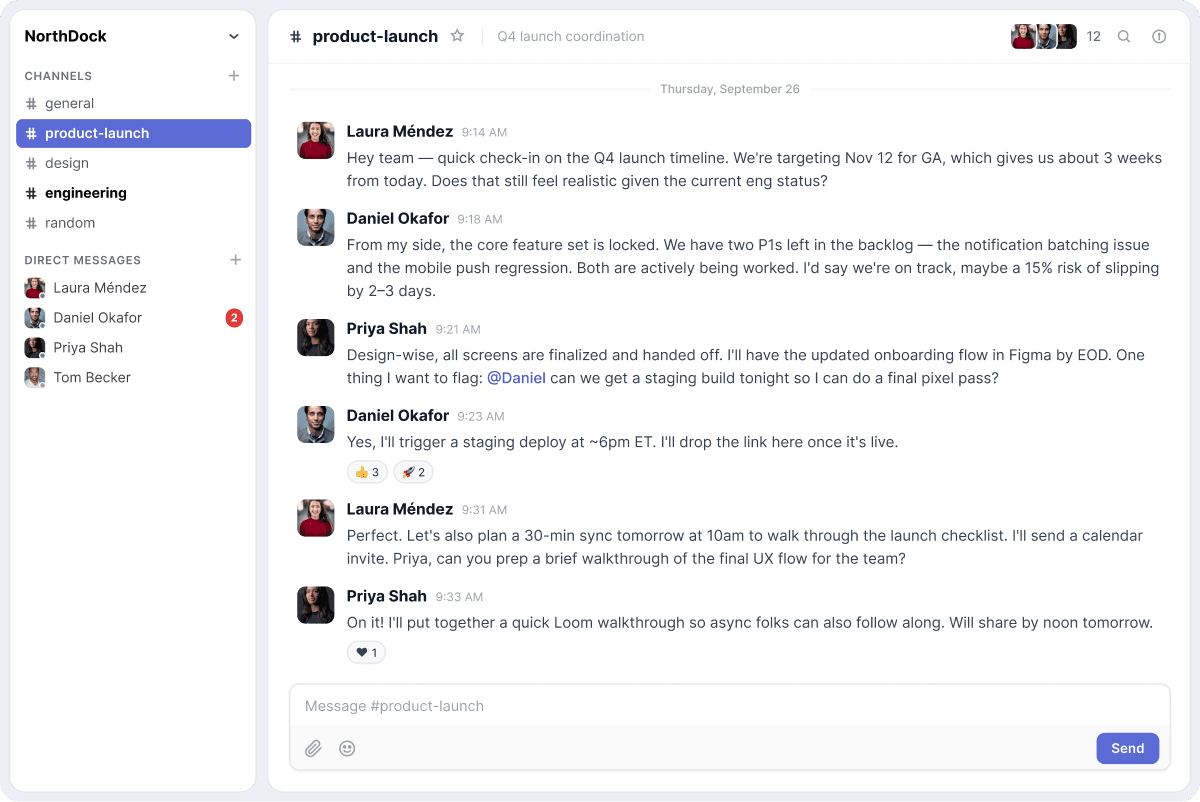Go to the random channel

click(x=133, y=223)
